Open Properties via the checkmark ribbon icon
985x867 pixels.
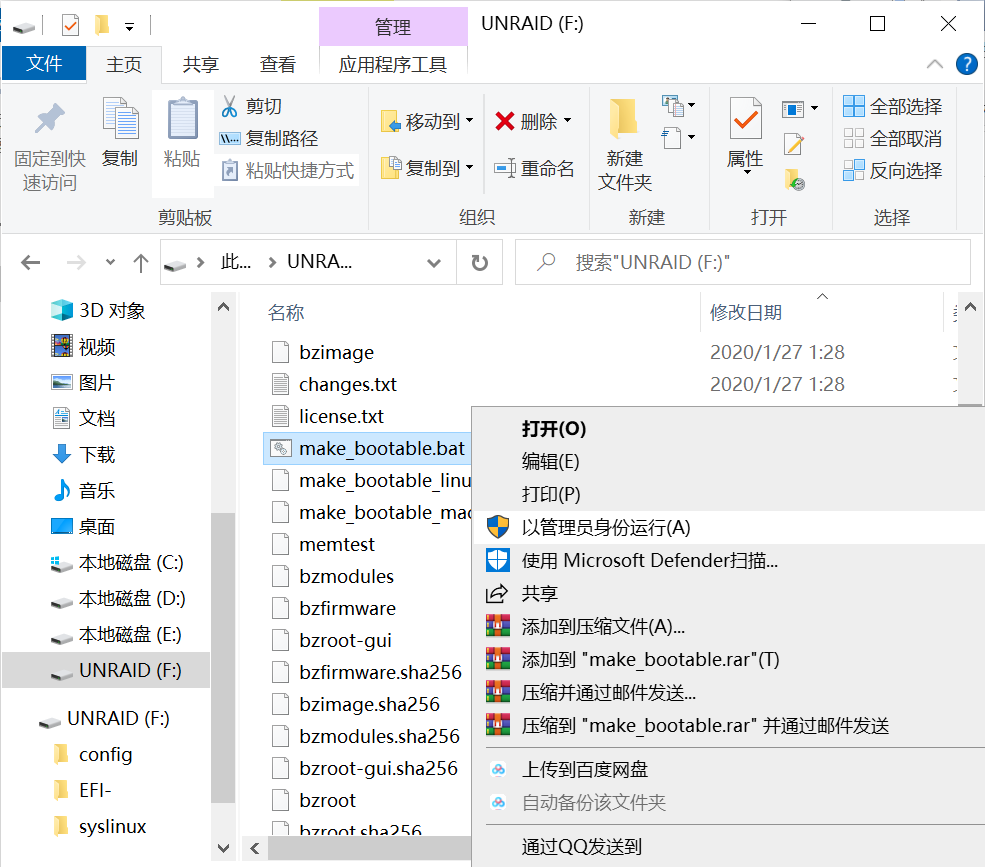(745, 120)
